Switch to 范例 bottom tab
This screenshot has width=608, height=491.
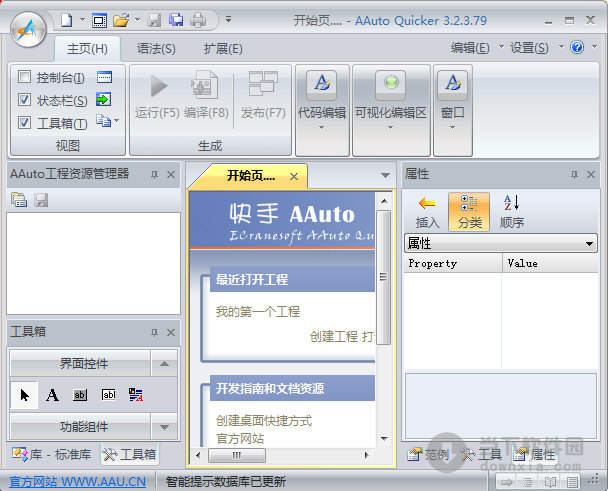(428, 454)
